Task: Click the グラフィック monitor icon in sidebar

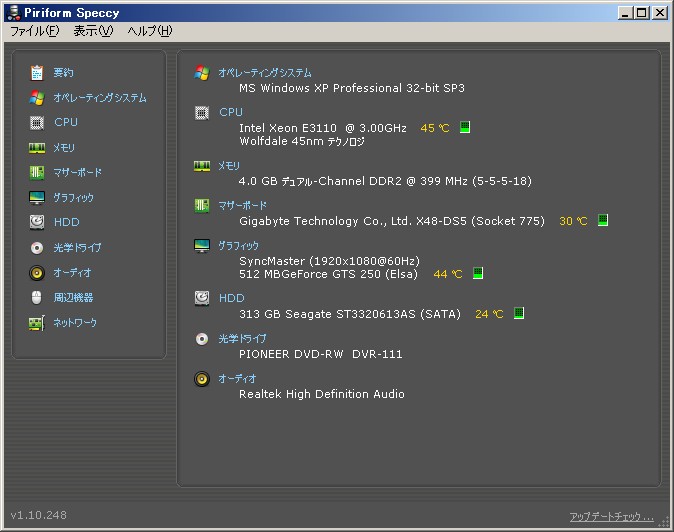Action: tap(37, 198)
